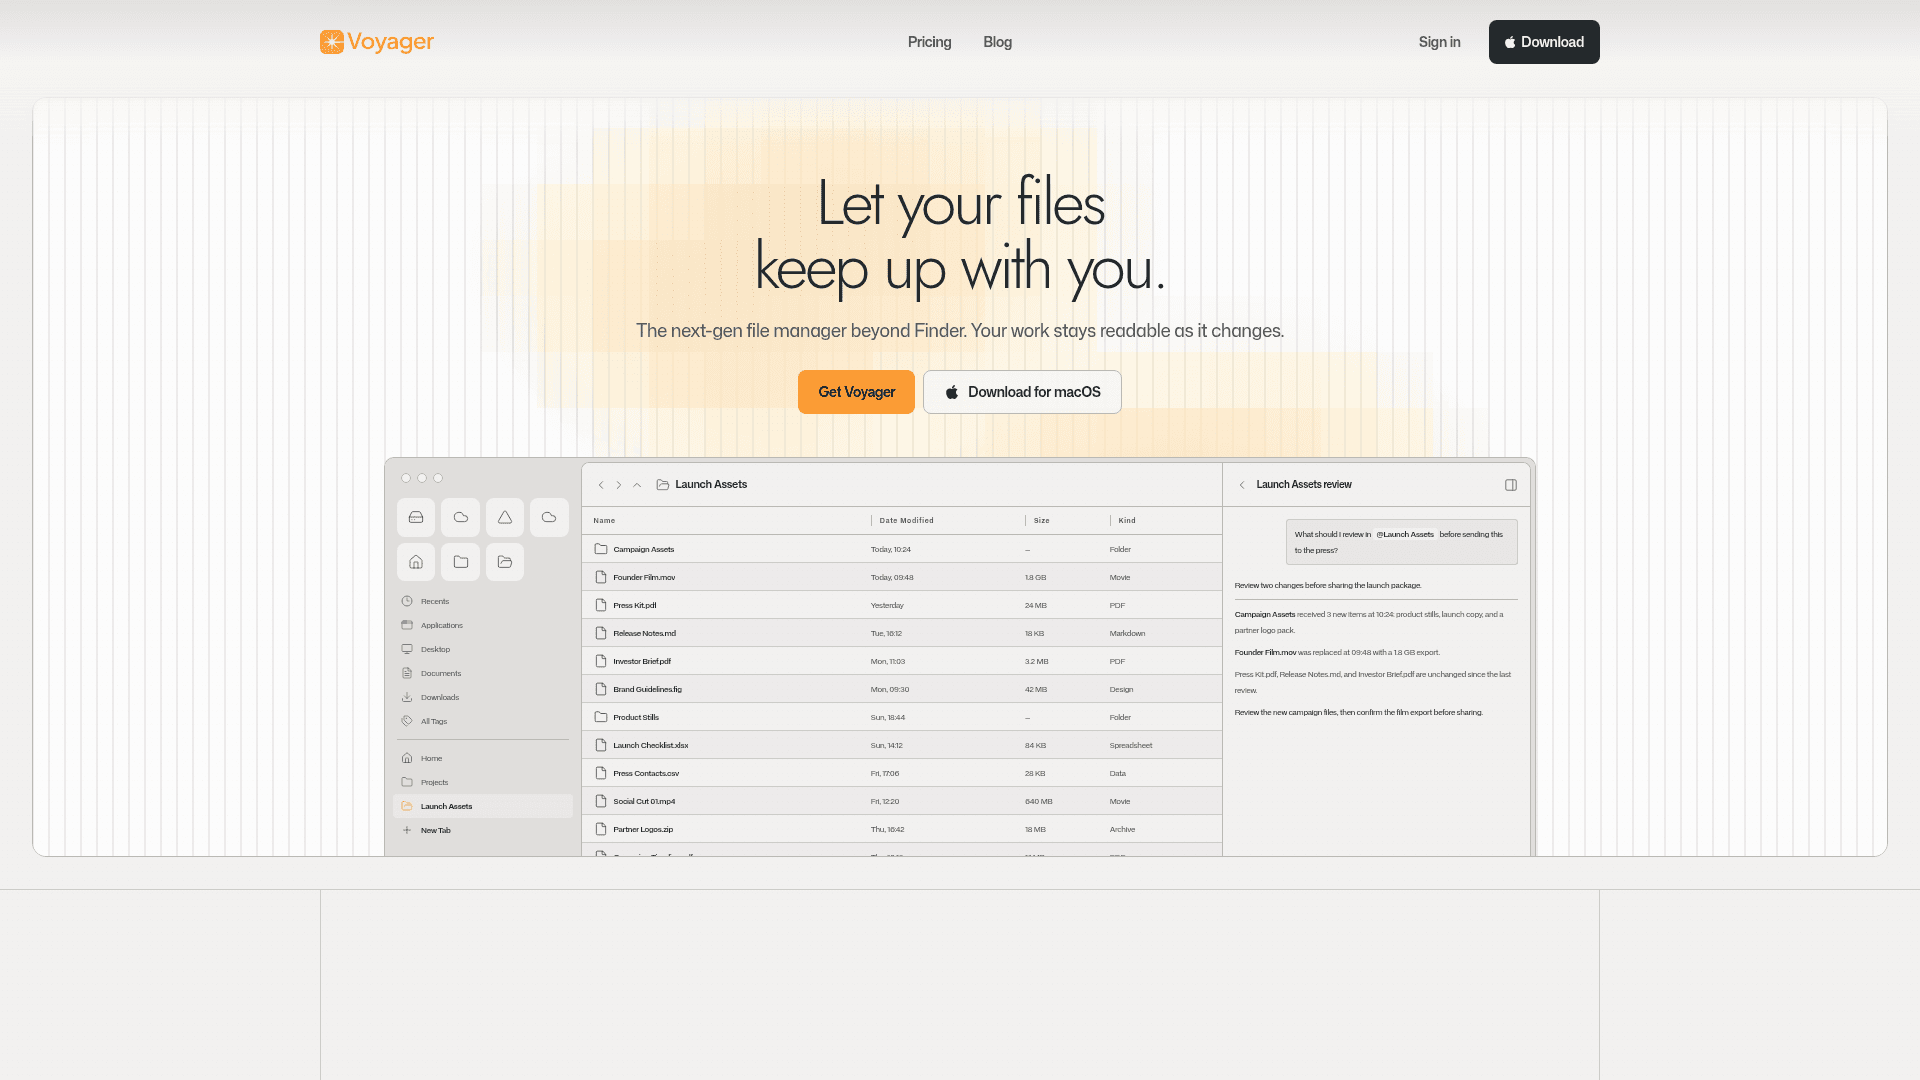The height and width of the screenshot is (1080, 1920).
Task: Go back with the left chevron in file browser
Action: (x=601, y=485)
